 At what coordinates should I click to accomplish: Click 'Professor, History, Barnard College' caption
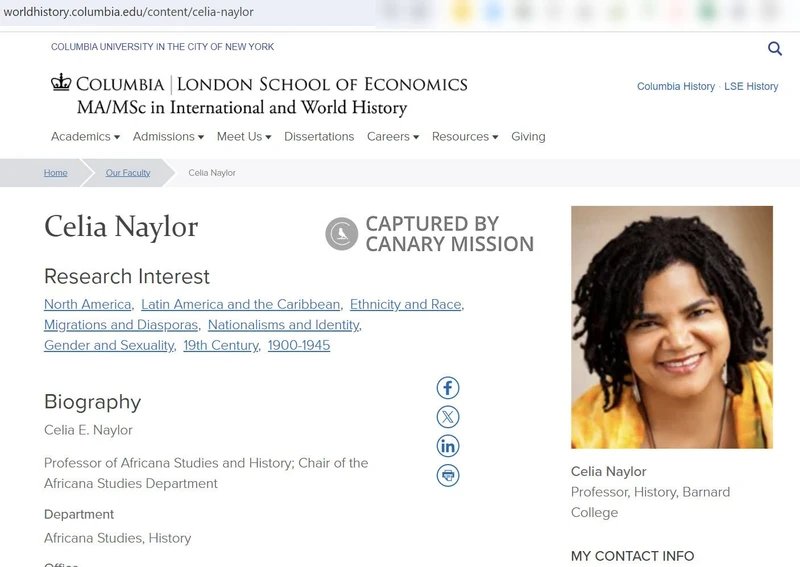[651, 502]
